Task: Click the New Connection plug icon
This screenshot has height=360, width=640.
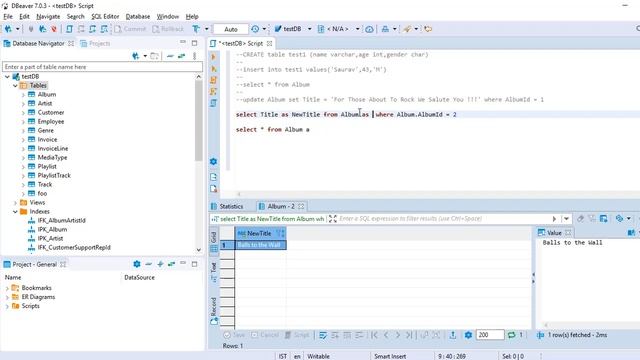Action: pos(8,29)
